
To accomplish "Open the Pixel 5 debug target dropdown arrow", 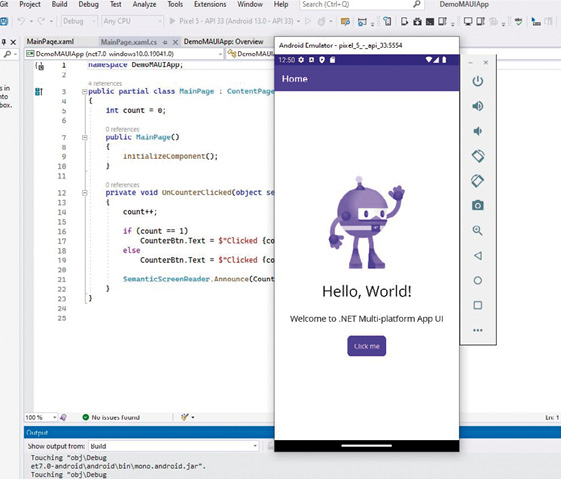I will [298, 21].
